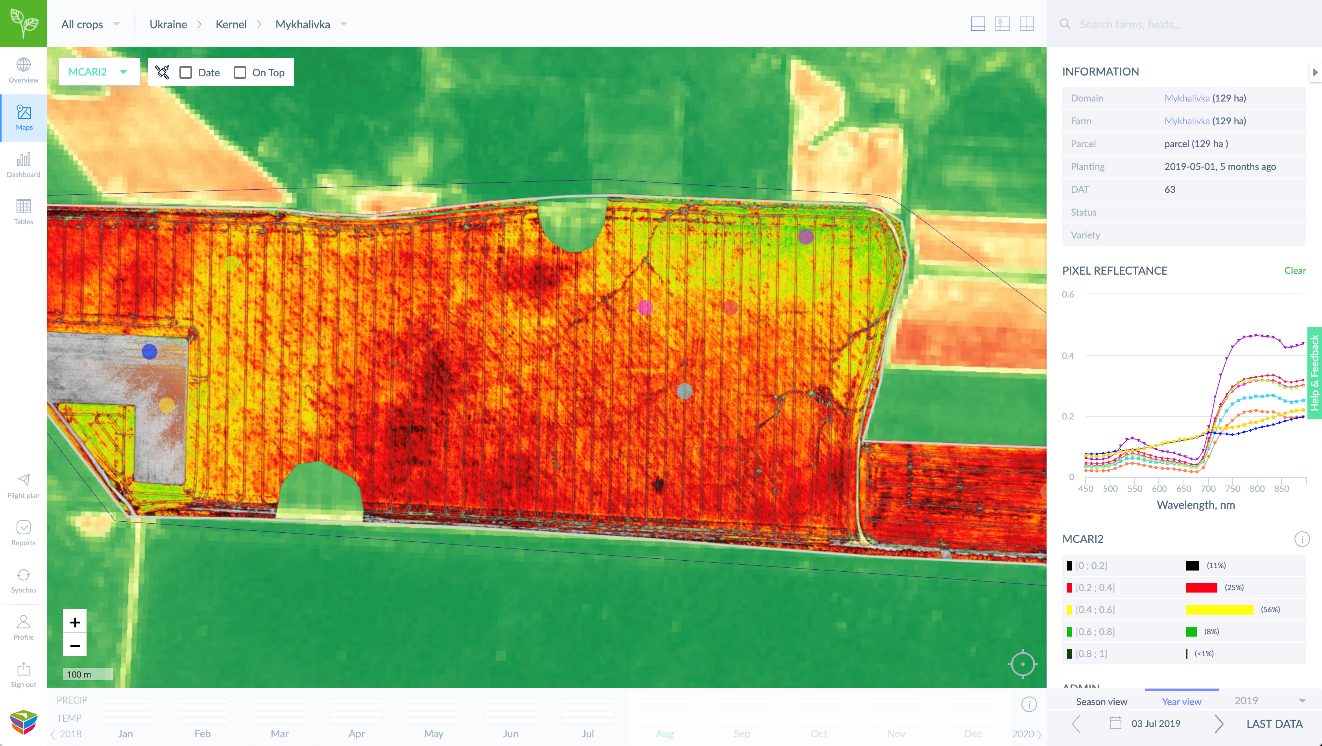Open the Mykhalivka Domain link
This screenshot has height=746, width=1322.
pos(1186,98)
